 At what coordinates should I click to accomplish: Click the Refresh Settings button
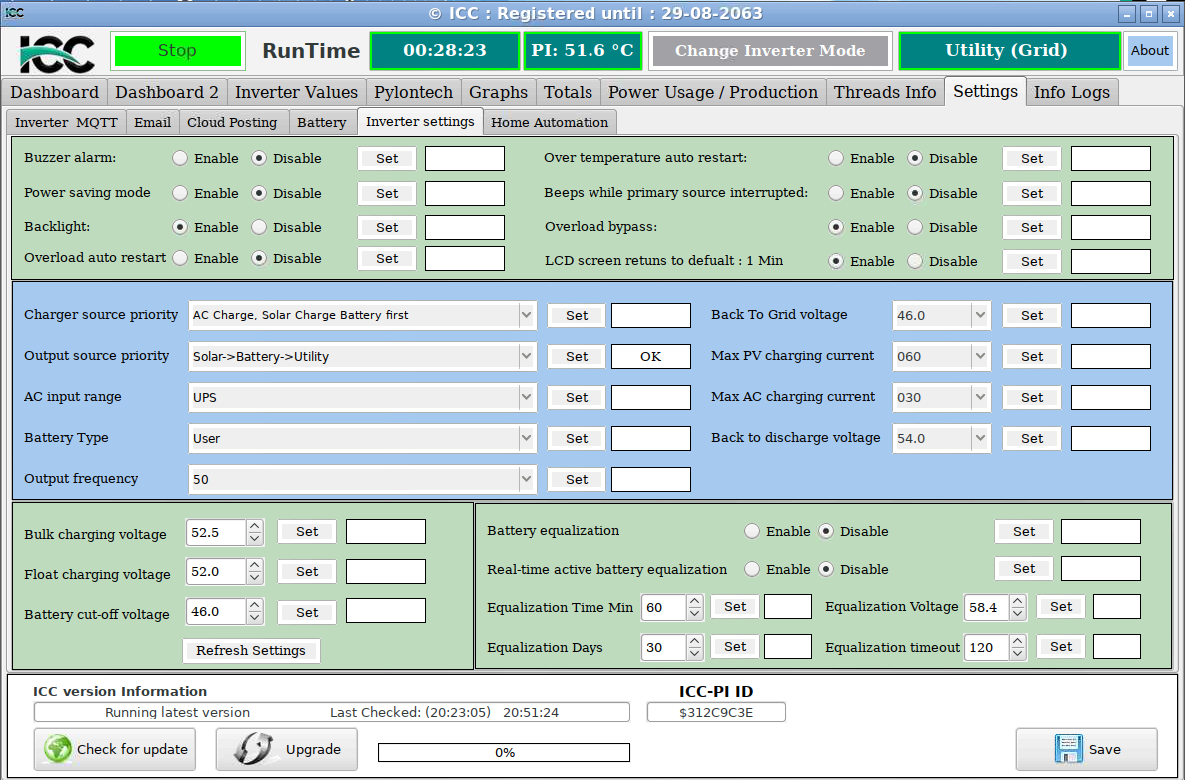(x=250, y=650)
